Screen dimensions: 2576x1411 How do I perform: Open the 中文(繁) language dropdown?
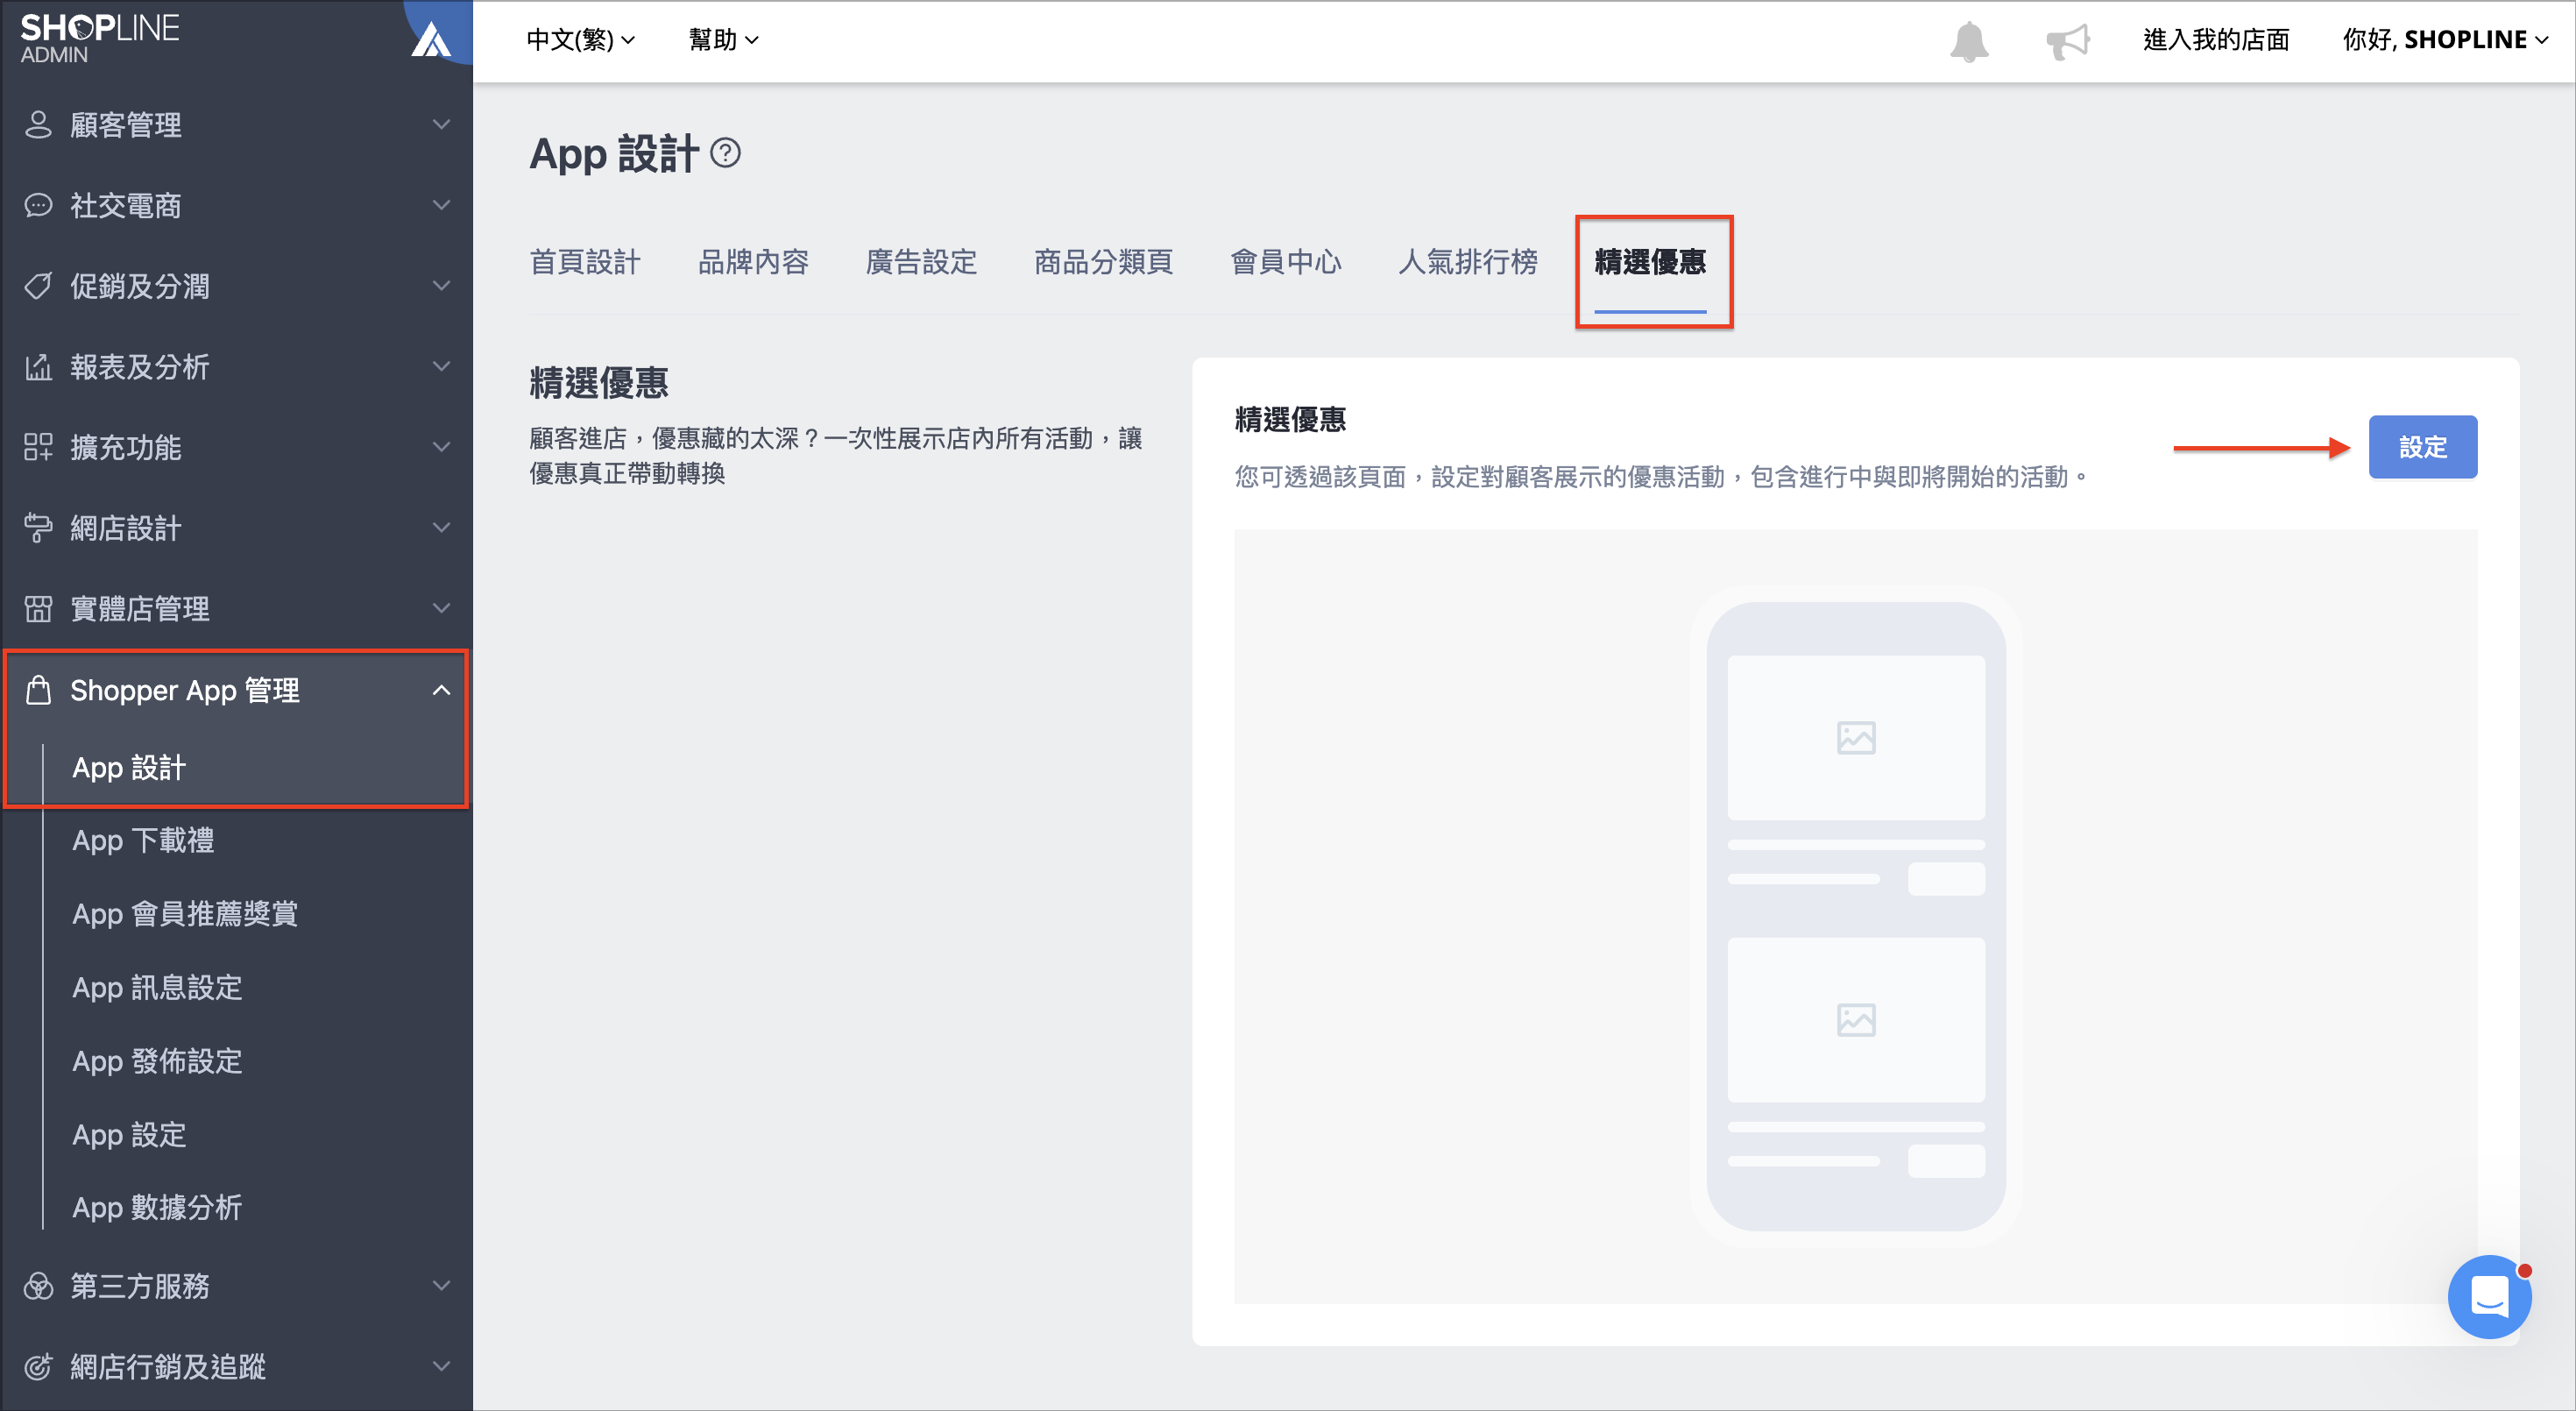580,40
